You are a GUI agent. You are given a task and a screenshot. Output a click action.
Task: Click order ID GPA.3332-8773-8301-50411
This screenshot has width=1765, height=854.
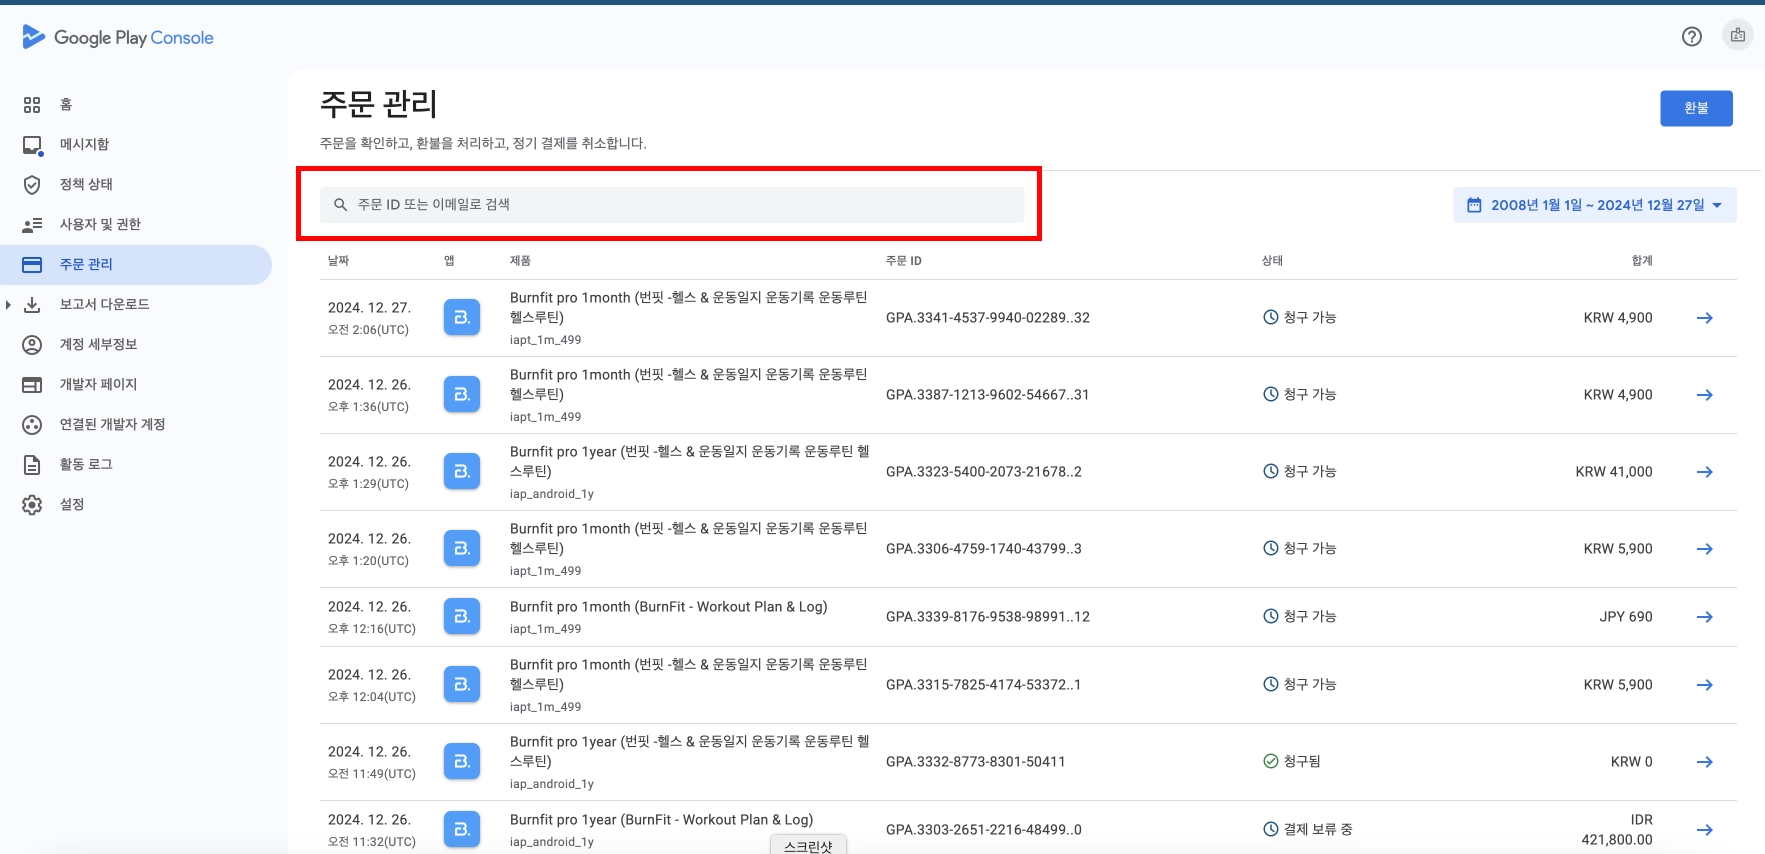(976, 762)
